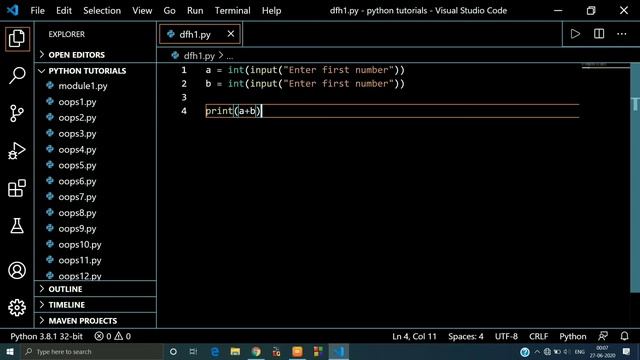This screenshot has height=360, width=640.
Task: Open Cortana from the taskbar
Action: 173,351
